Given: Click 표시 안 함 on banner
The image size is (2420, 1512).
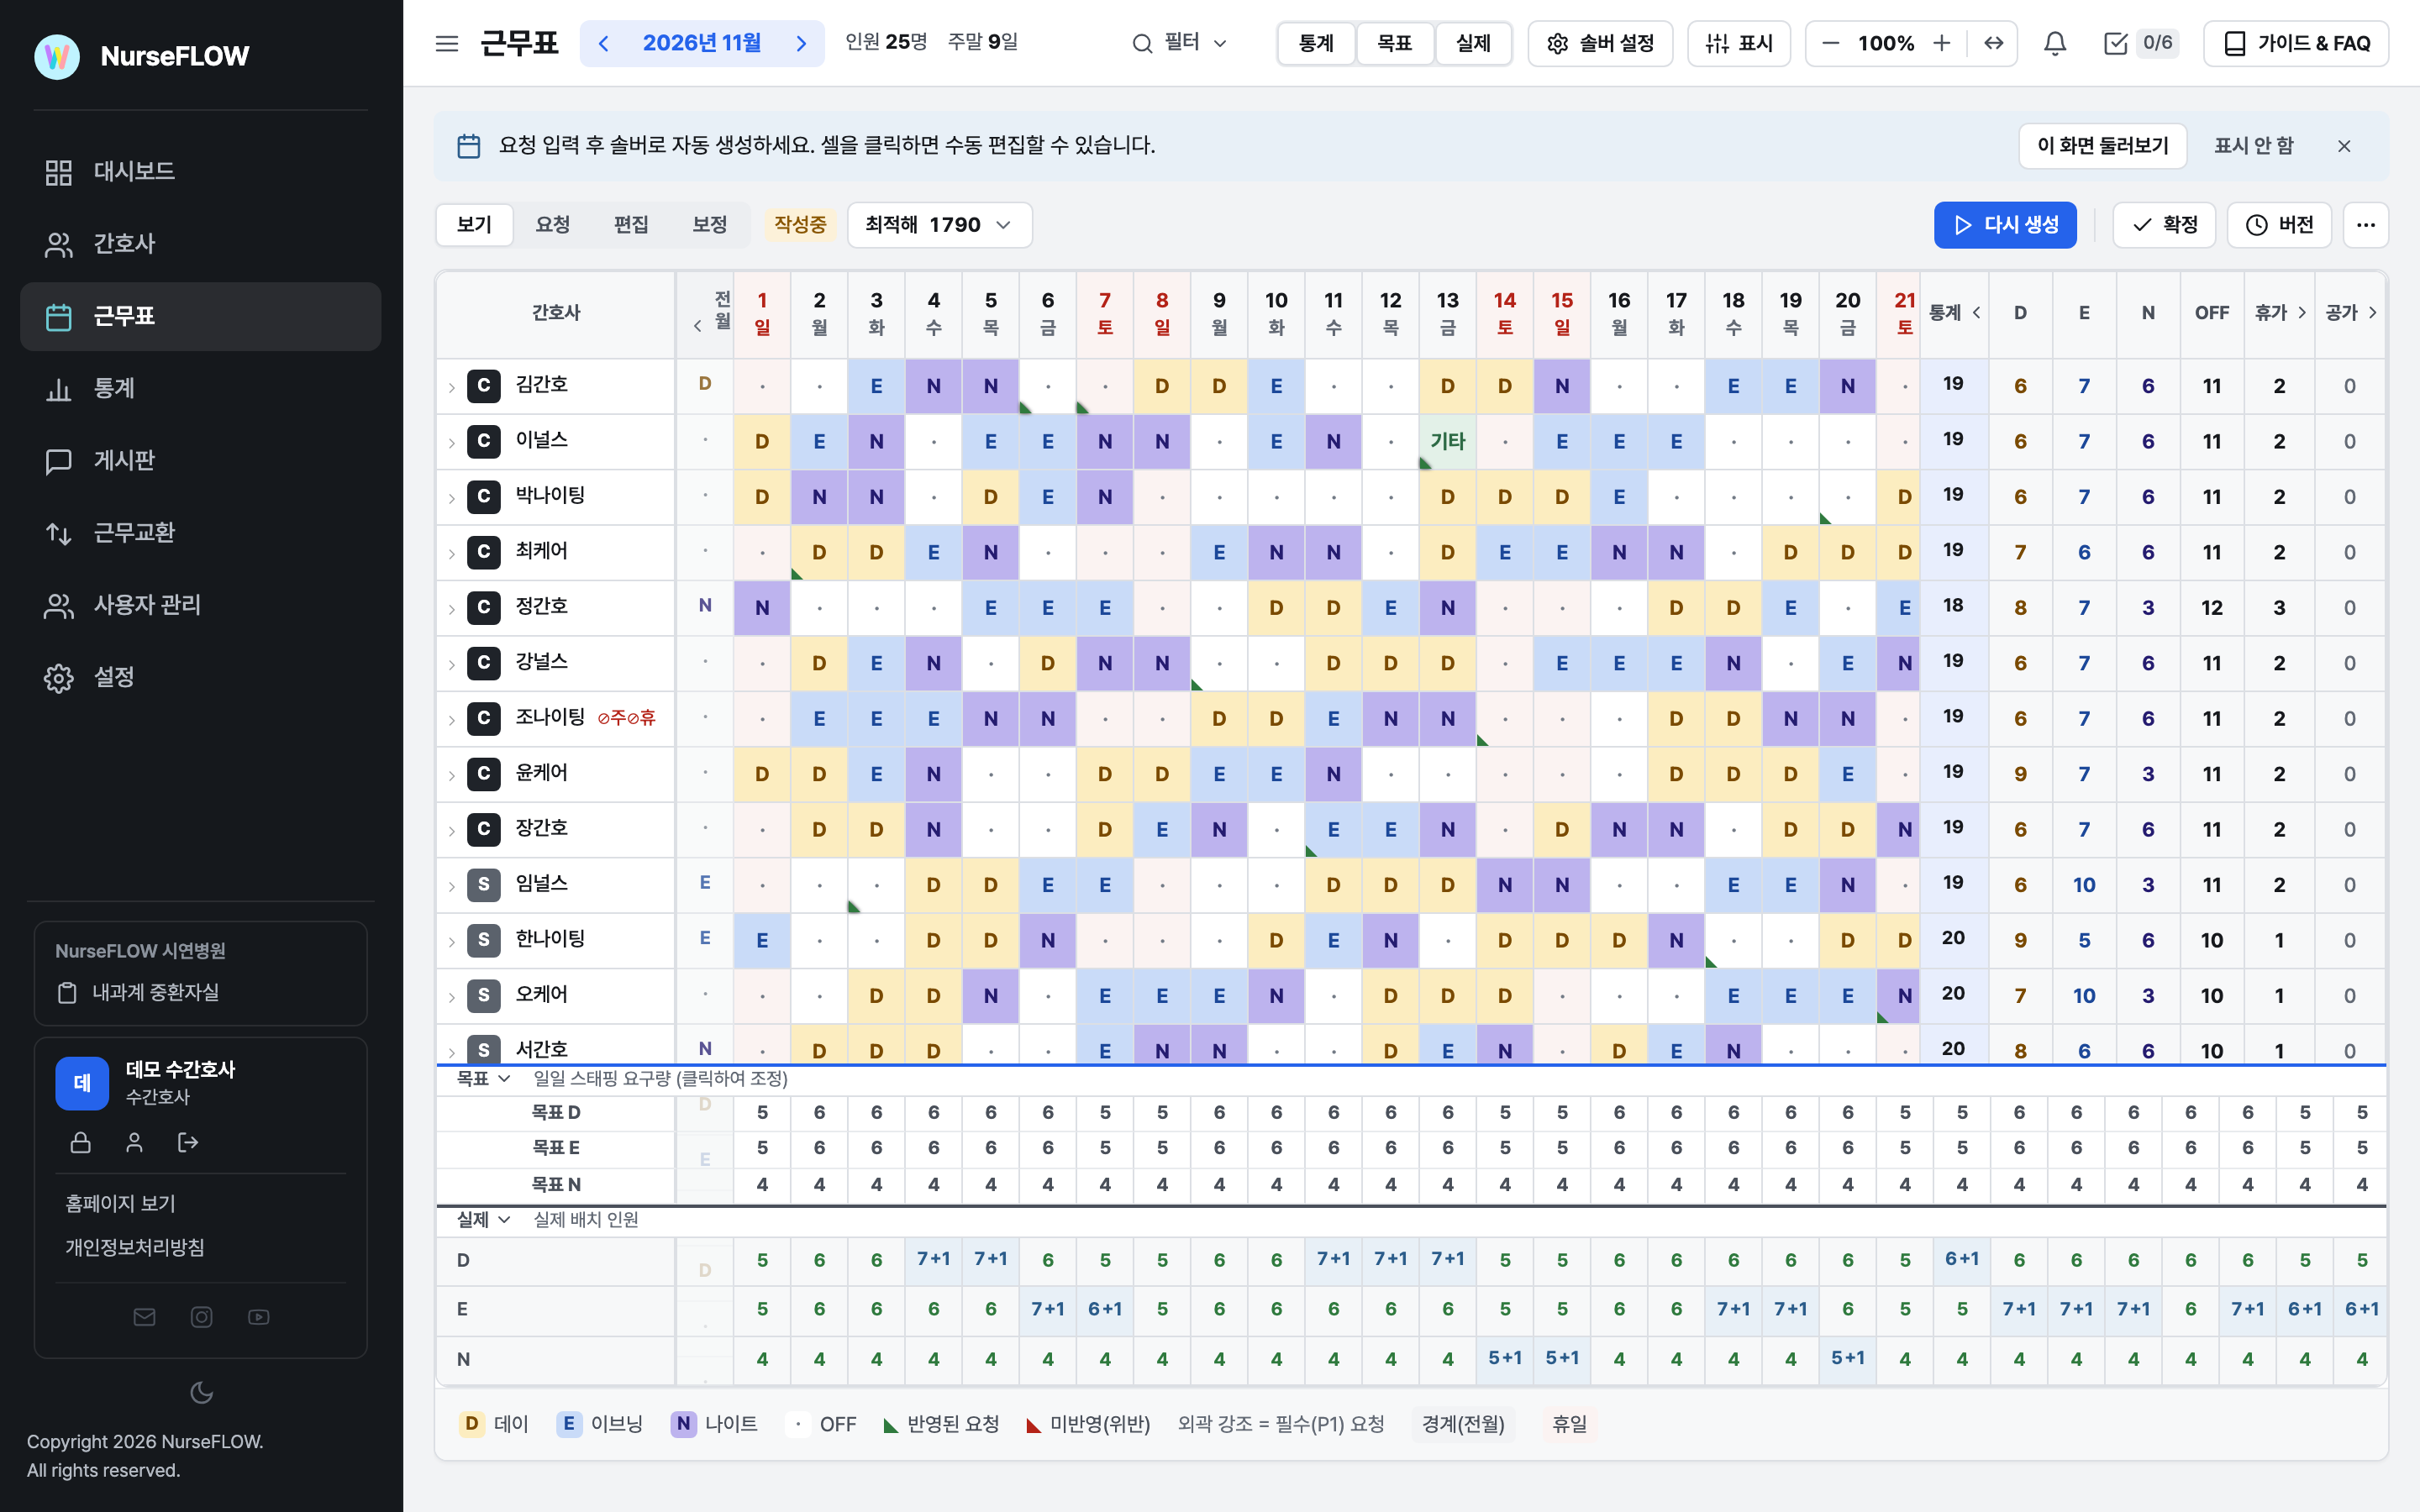Looking at the screenshot, I should point(2254,146).
